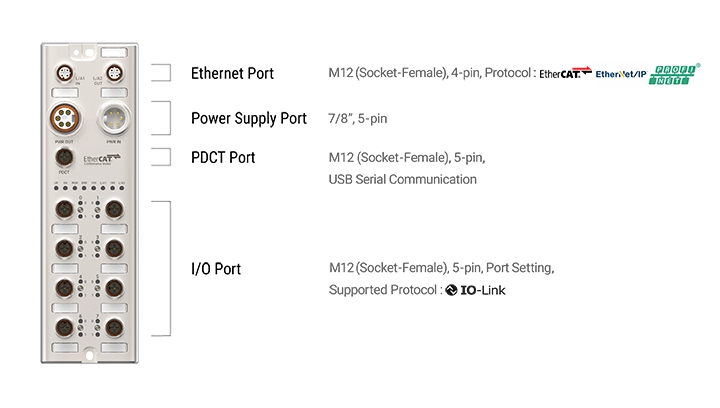Click the "Supported Protocol" text
Screen dimensions: 720x408
(385, 290)
